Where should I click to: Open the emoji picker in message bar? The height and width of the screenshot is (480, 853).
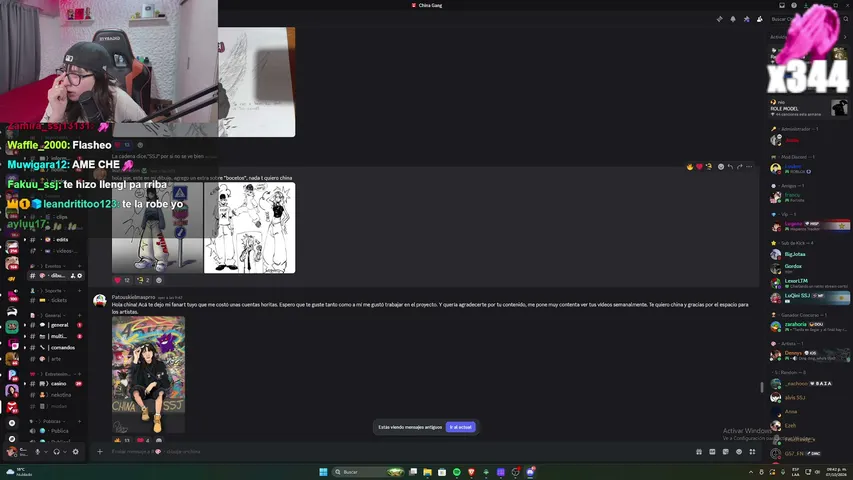739,452
